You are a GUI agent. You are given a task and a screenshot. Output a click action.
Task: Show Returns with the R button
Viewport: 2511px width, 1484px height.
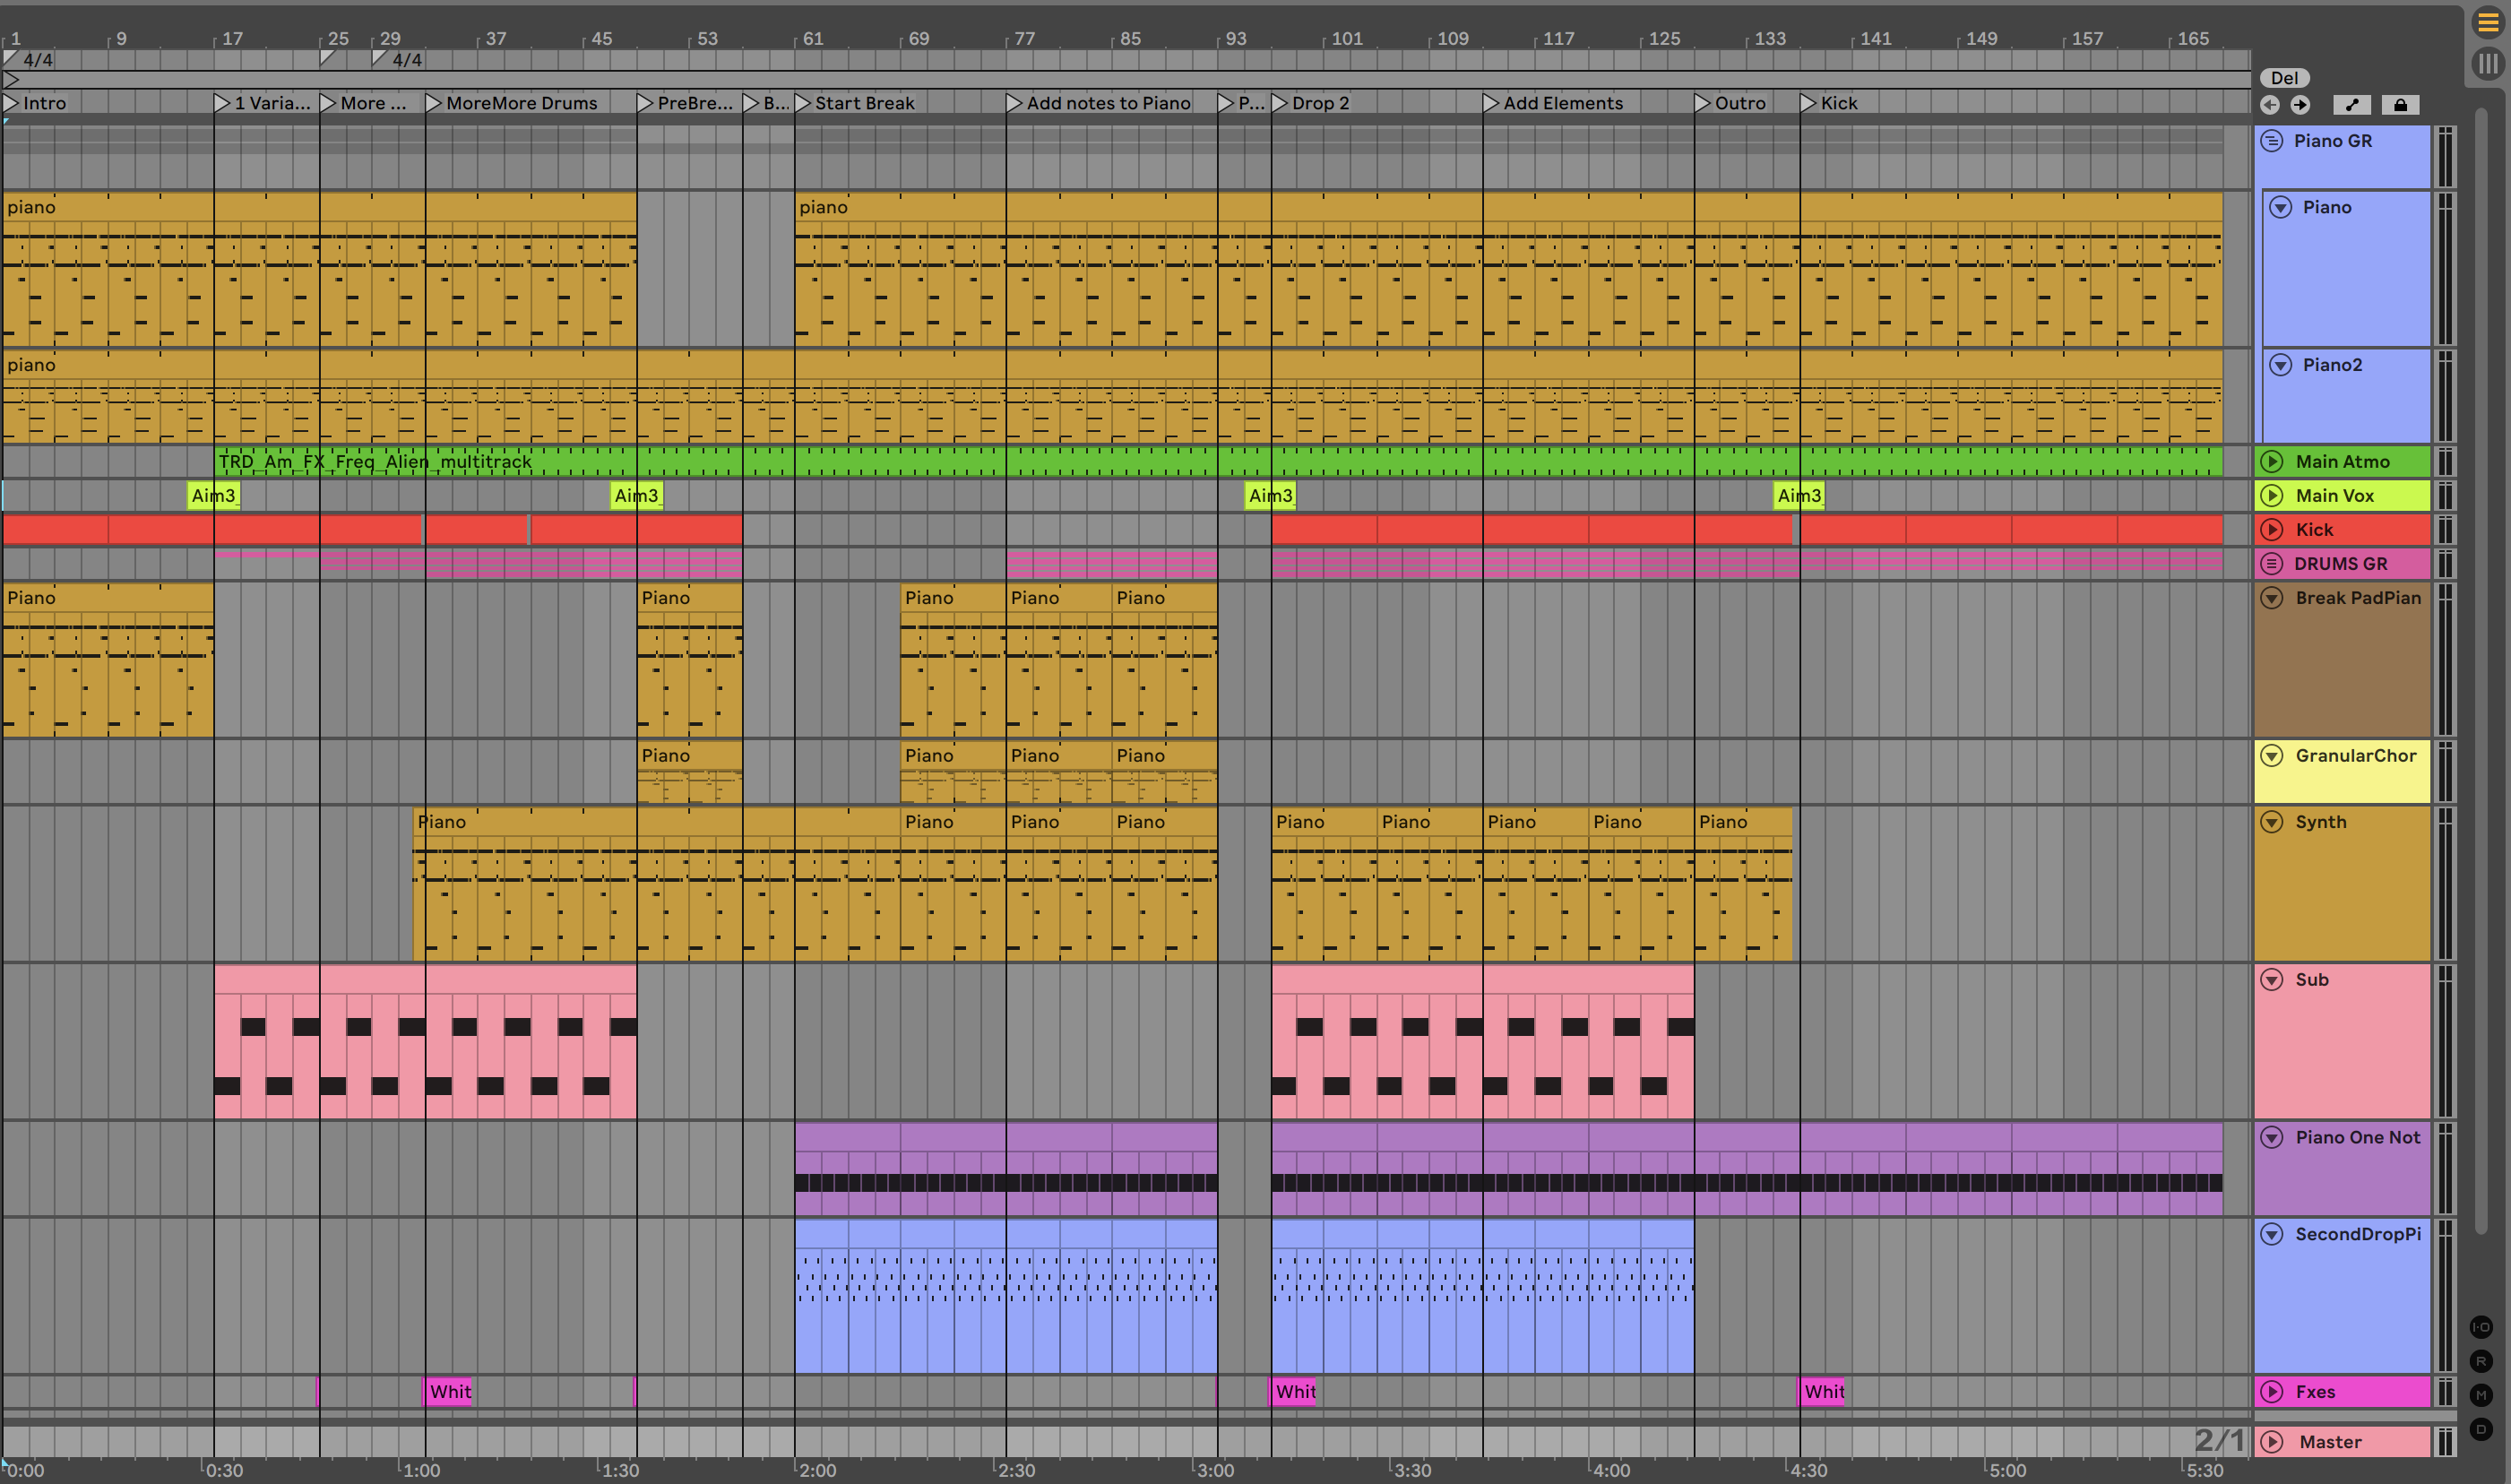[2481, 1361]
